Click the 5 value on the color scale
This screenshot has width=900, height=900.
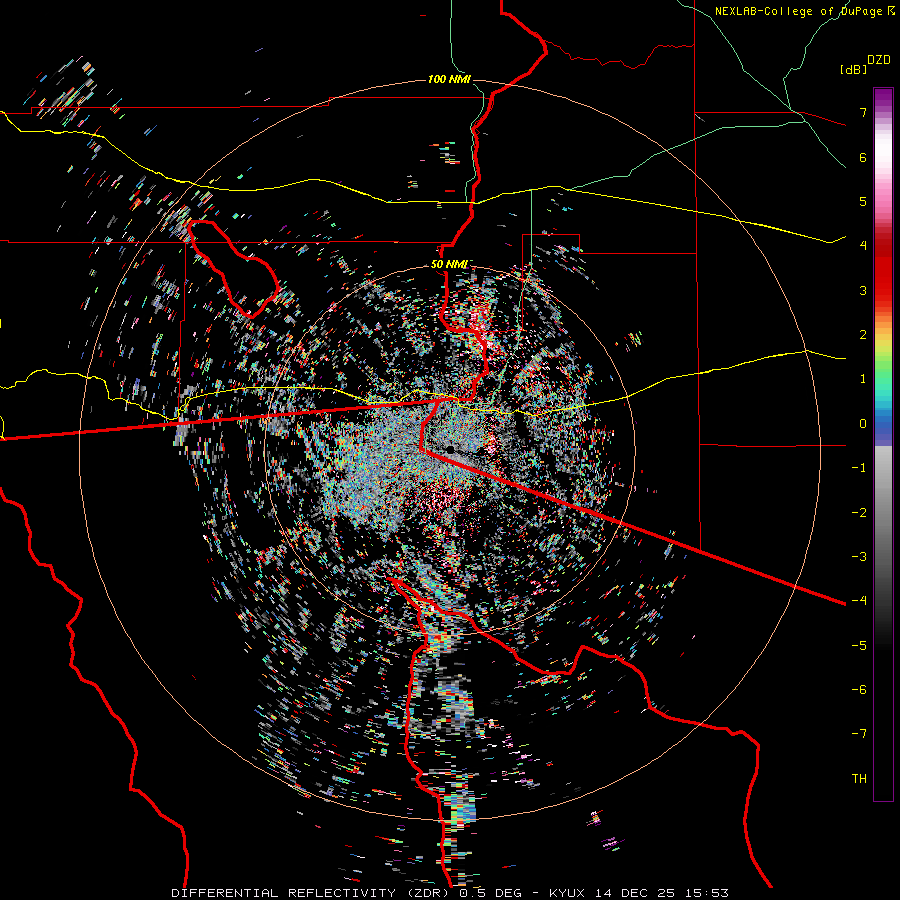863,201
